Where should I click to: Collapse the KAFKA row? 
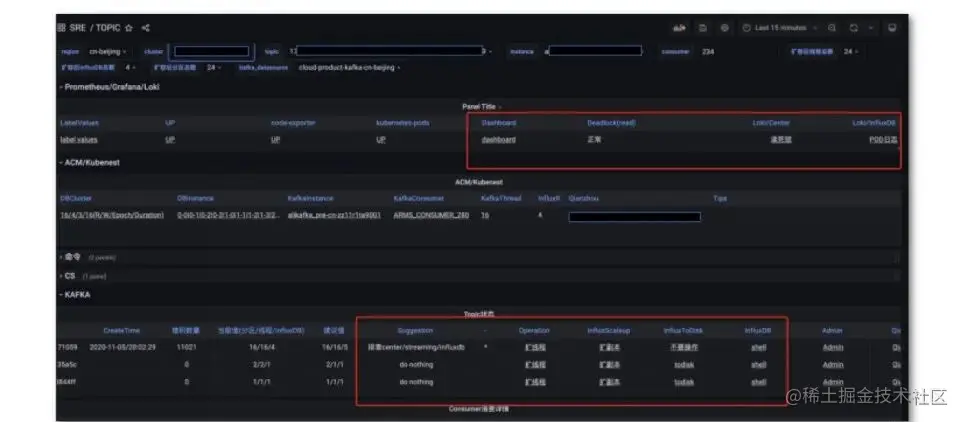click(75, 294)
